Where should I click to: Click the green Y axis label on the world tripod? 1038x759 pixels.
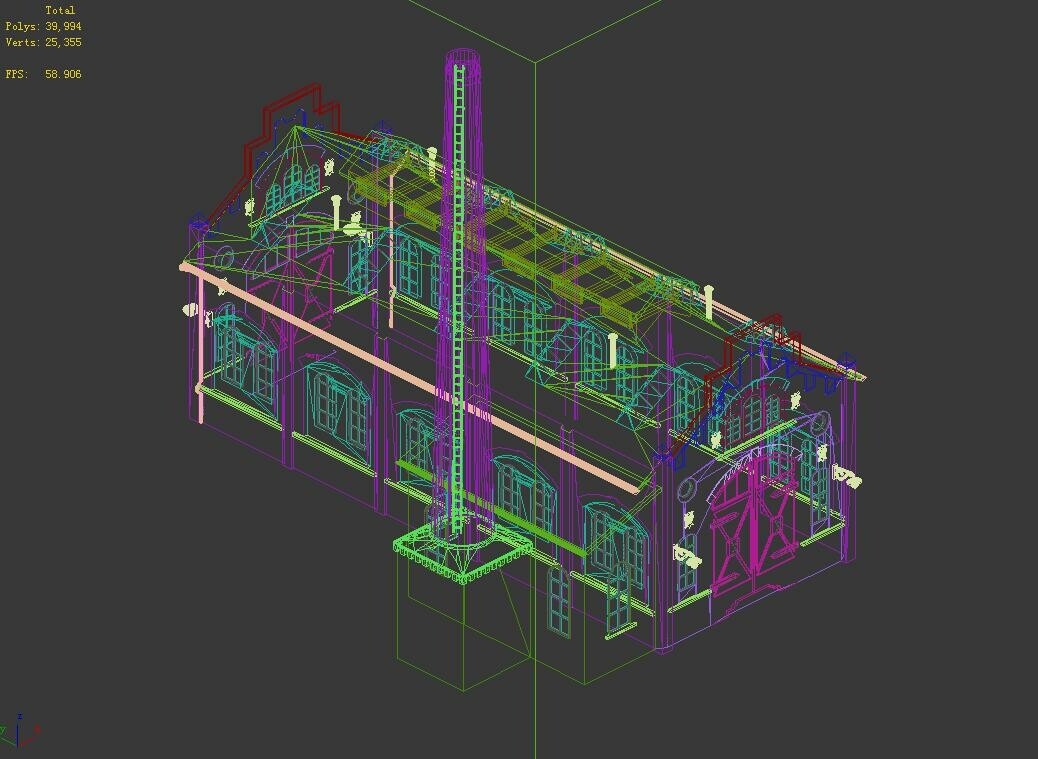(x=5, y=729)
